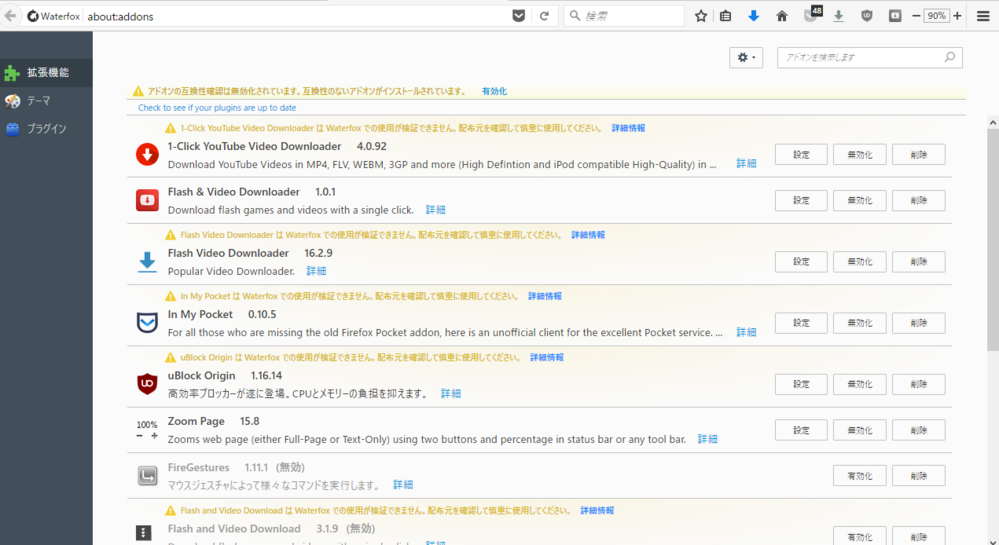Disable Flash Video Downloader with 無効化
This screenshot has width=999, height=545.
(x=859, y=262)
